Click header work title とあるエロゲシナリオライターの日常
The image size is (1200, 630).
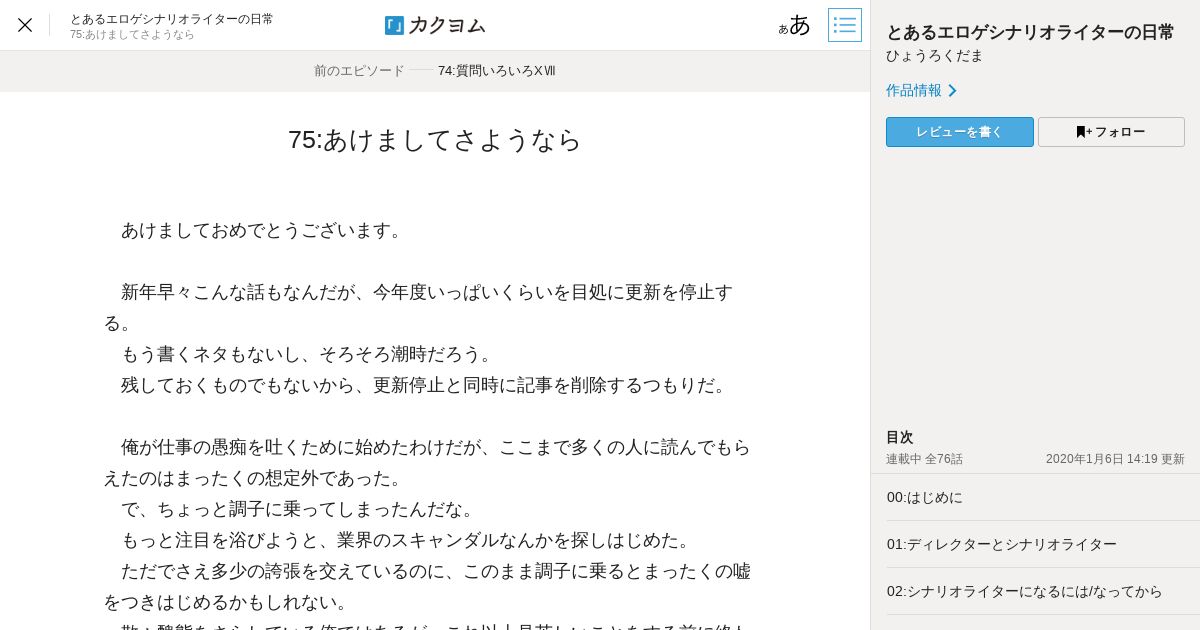tap(171, 19)
